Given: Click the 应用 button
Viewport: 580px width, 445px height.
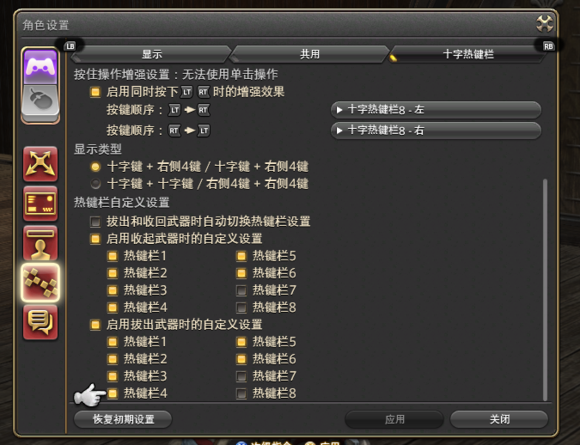Looking at the screenshot, I should point(394,419).
